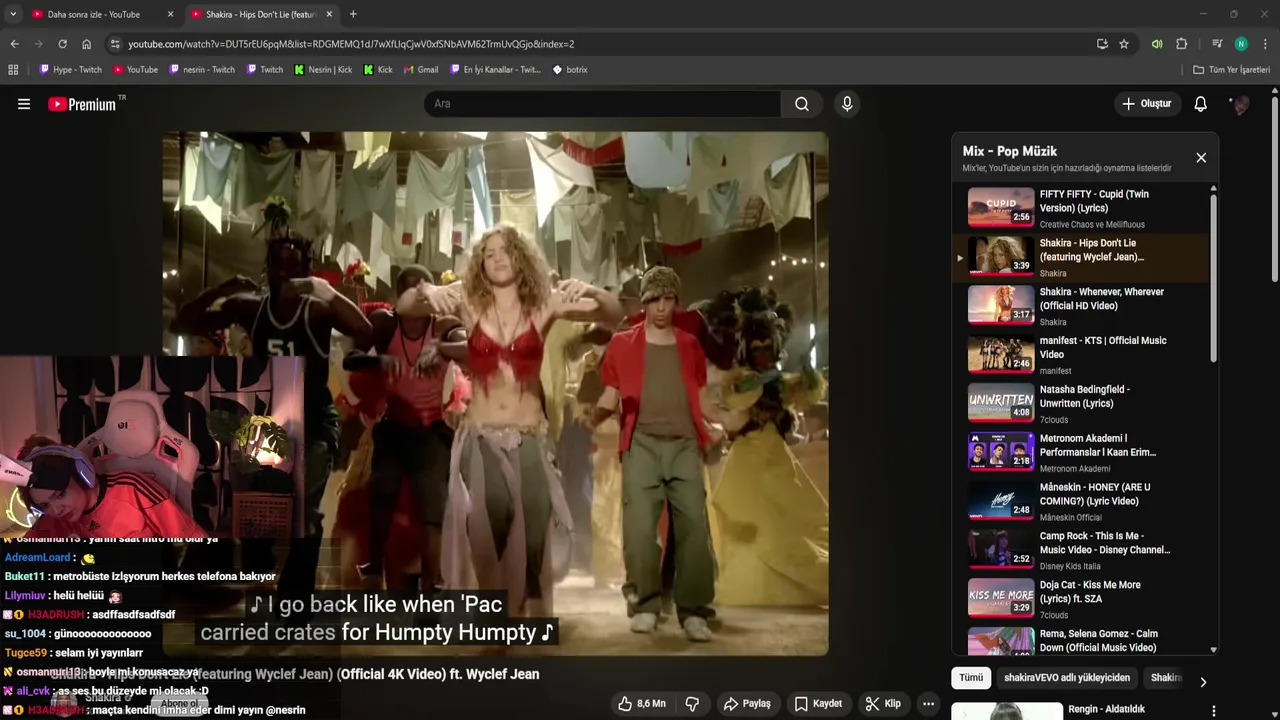This screenshot has width=1280, height=720.
Task: Click the playlist panel scrollbar
Action: [x=1214, y=278]
